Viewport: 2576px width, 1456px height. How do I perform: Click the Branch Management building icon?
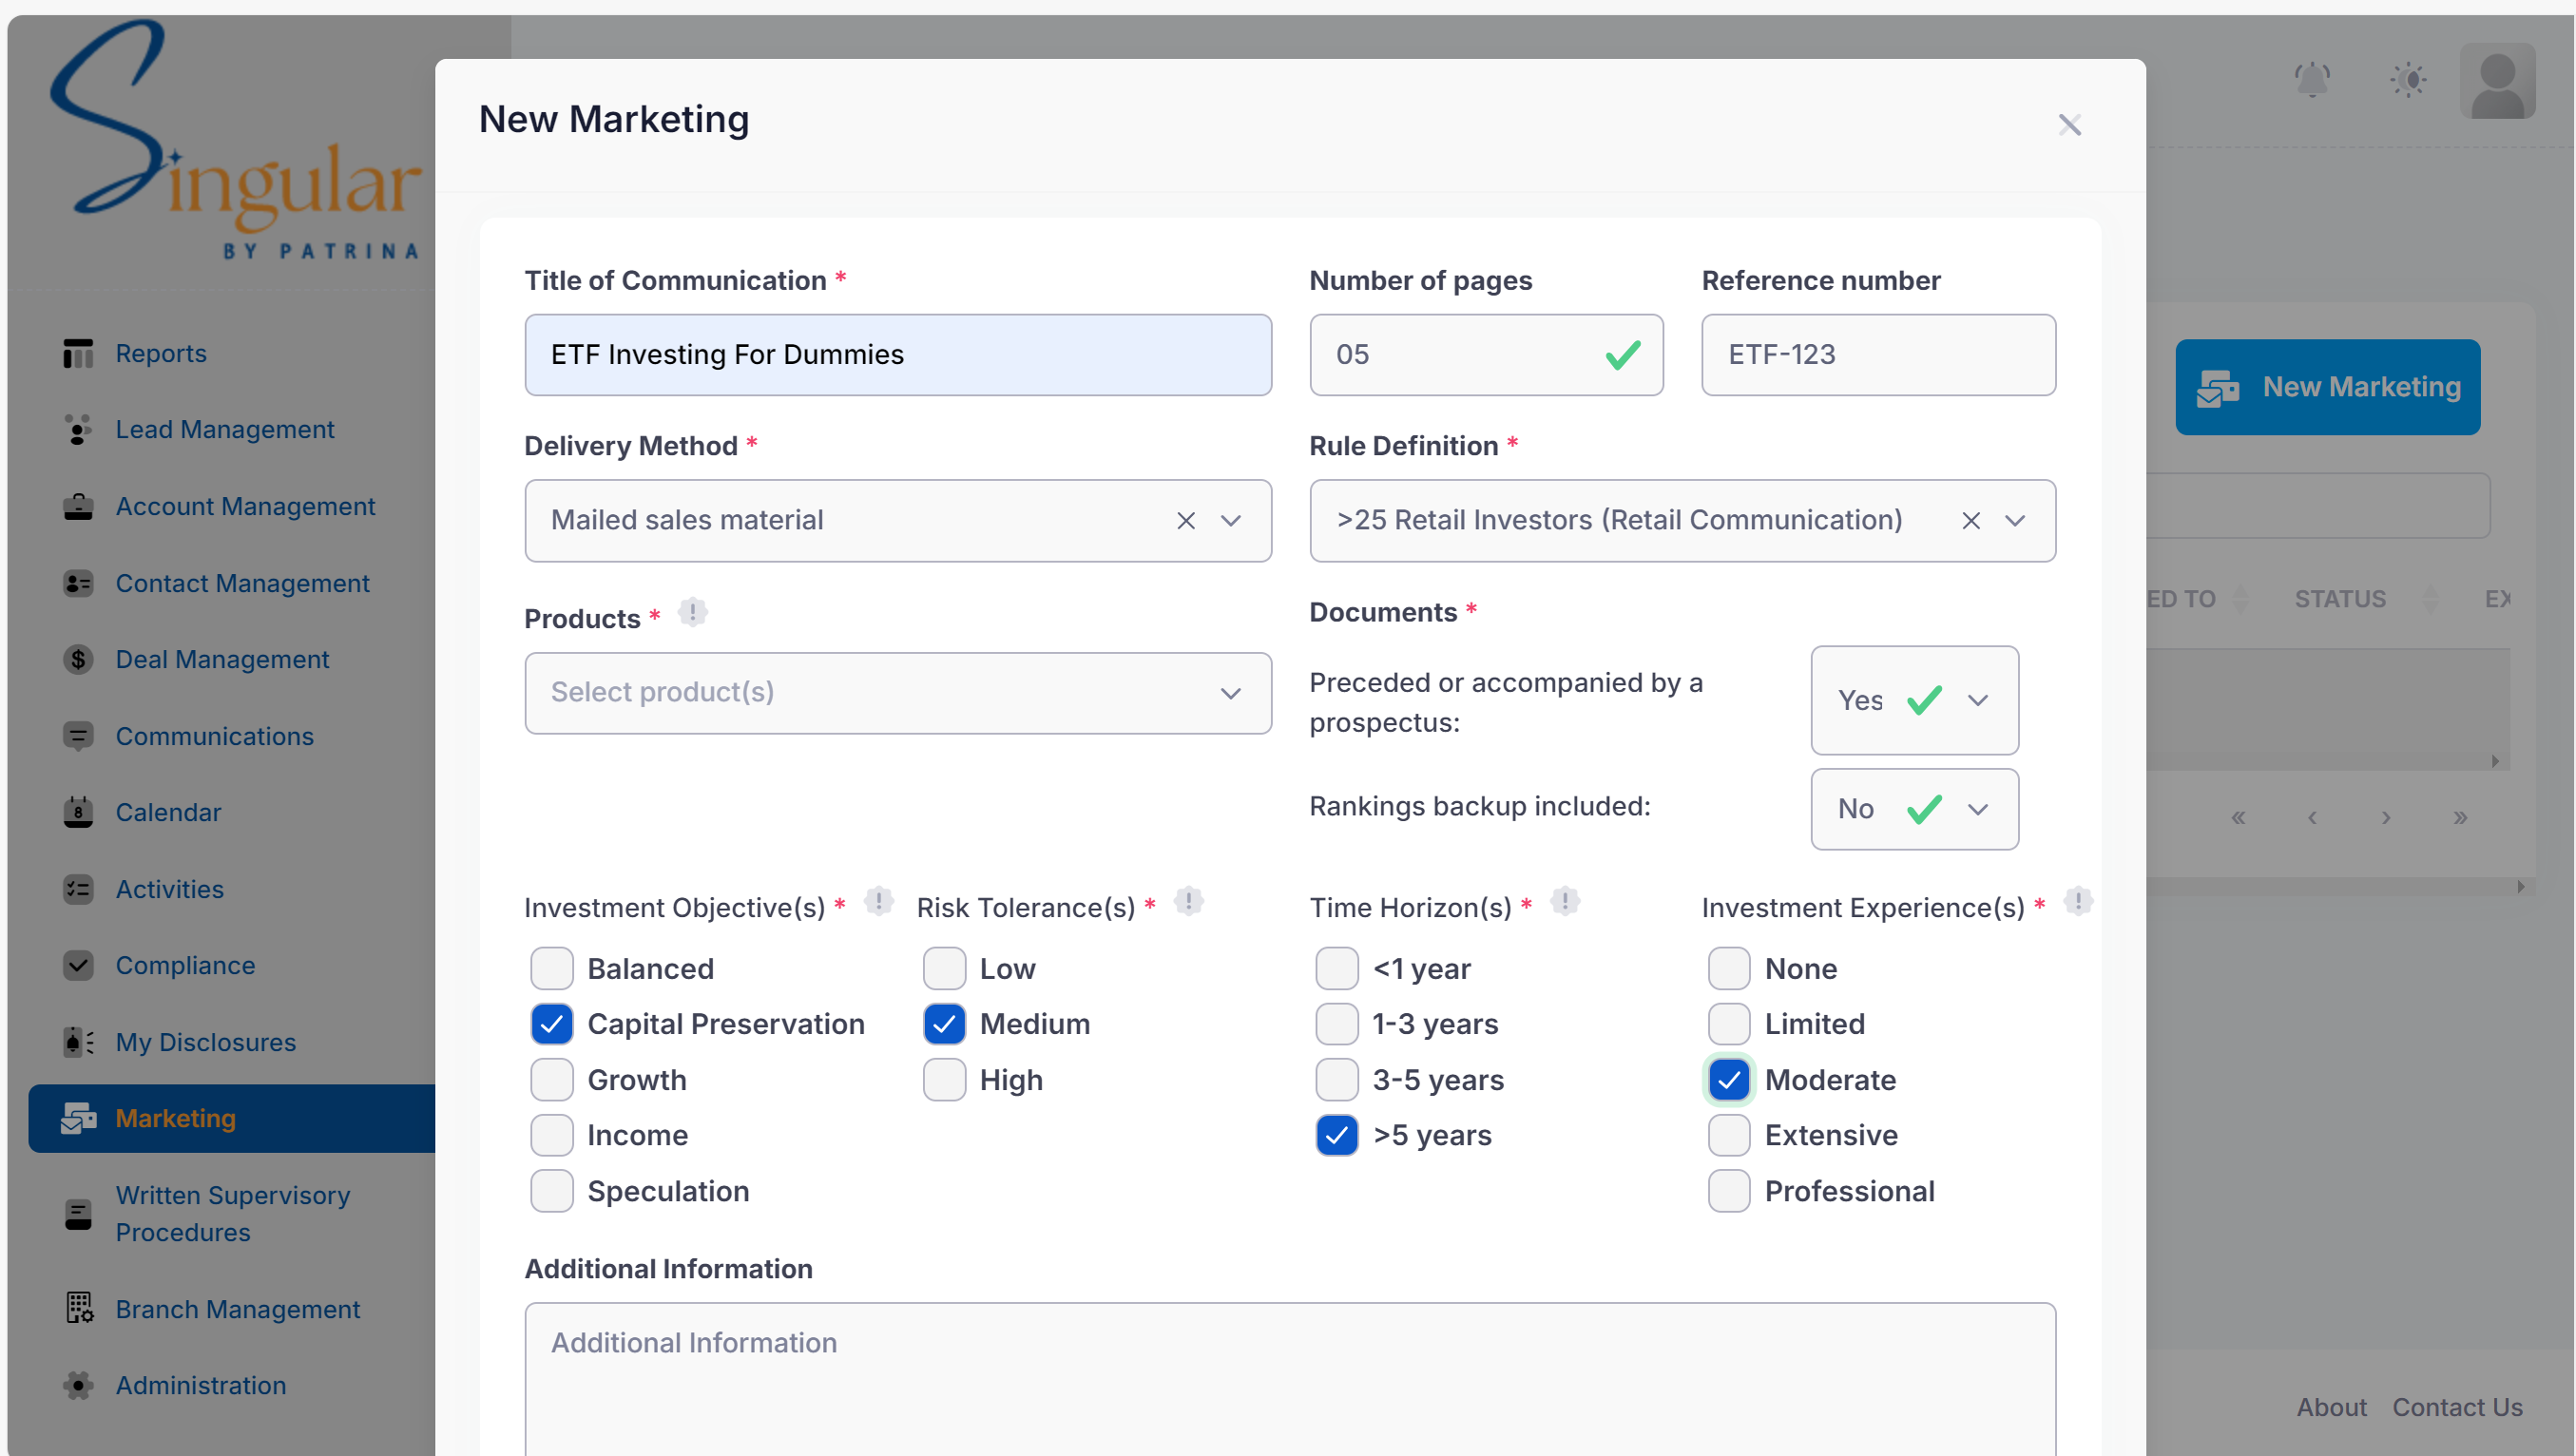(78, 1308)
